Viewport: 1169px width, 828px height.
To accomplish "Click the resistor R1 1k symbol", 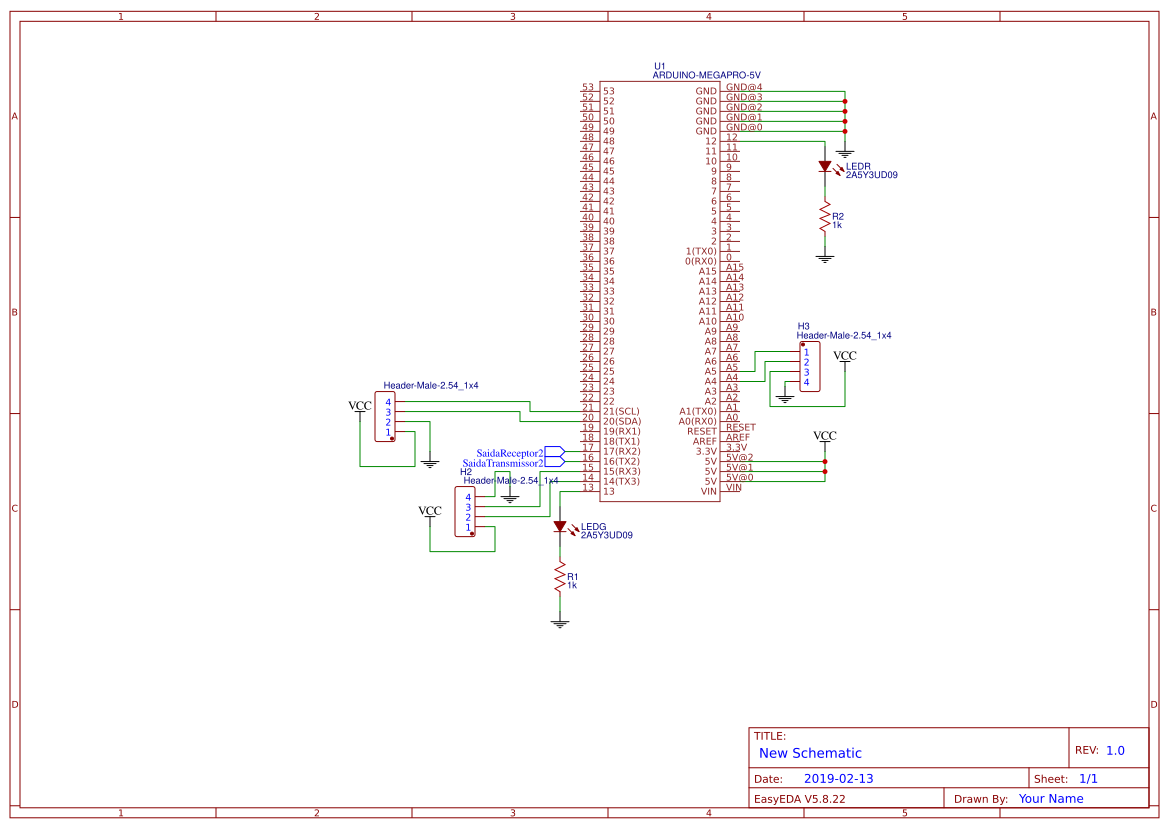I will pos(558,578).
